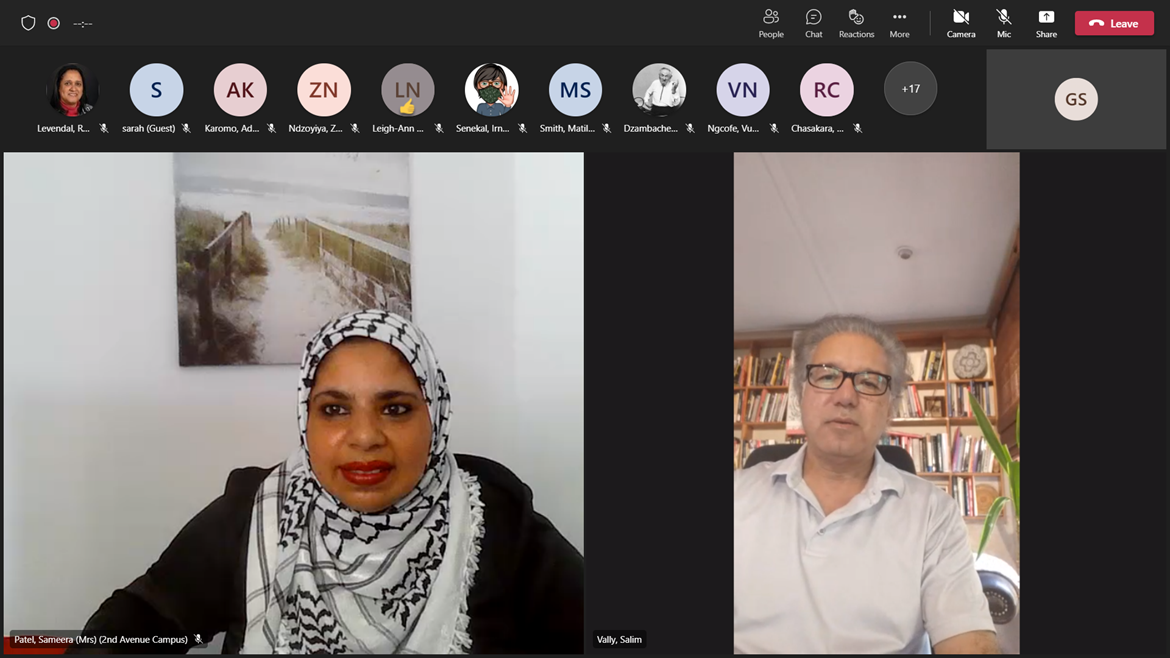
Task: Click muted mic icon beside Patel, Sameera
Action: (198, 639)
